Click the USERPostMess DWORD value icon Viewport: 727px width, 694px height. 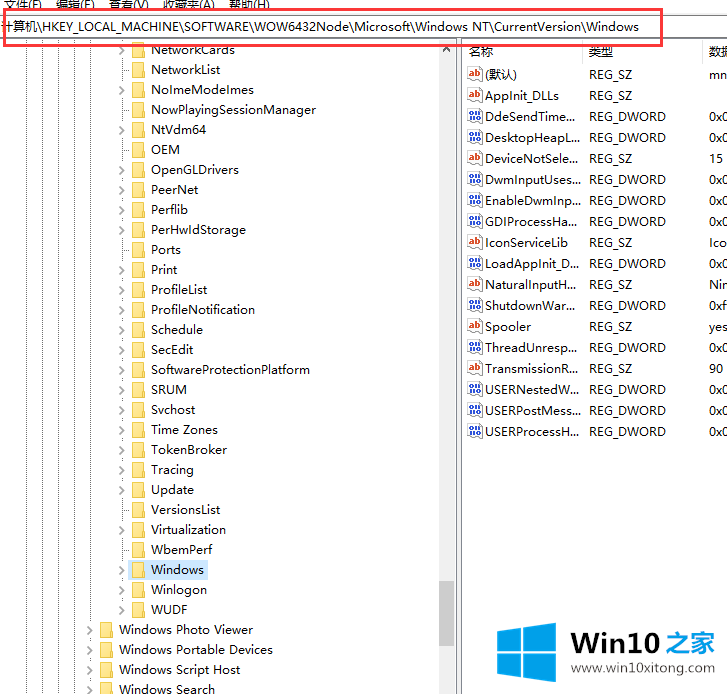pyautogui.click(x=475, y=410)
